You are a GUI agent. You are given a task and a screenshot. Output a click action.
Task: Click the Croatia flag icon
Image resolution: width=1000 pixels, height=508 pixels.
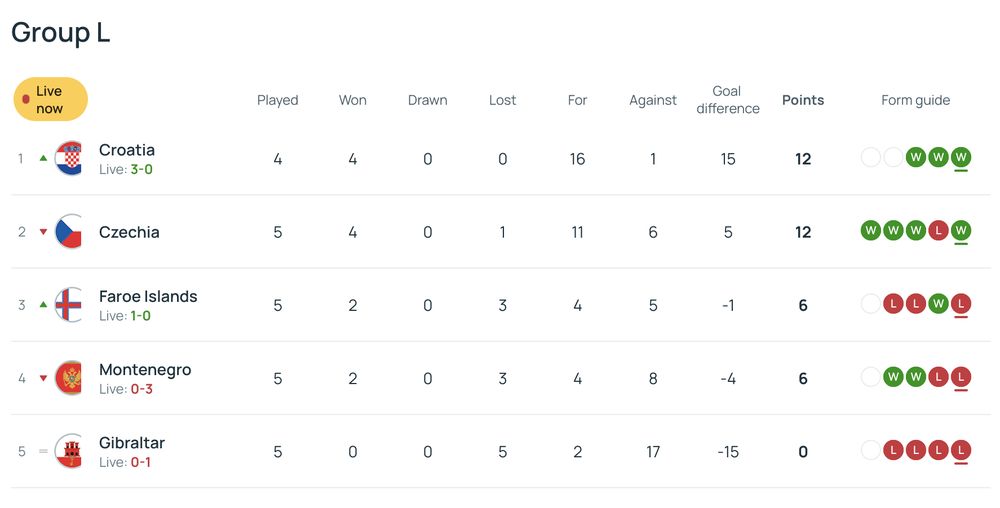pos(69,159)
